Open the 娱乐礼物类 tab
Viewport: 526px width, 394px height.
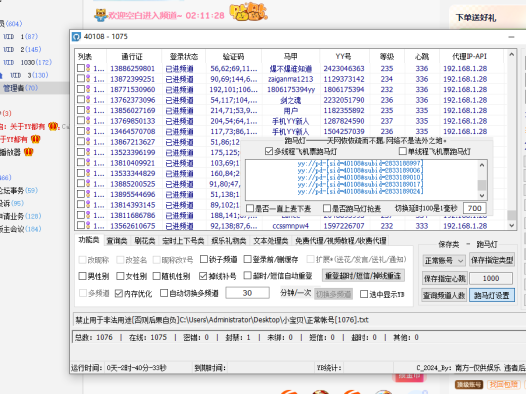(228, 240)
